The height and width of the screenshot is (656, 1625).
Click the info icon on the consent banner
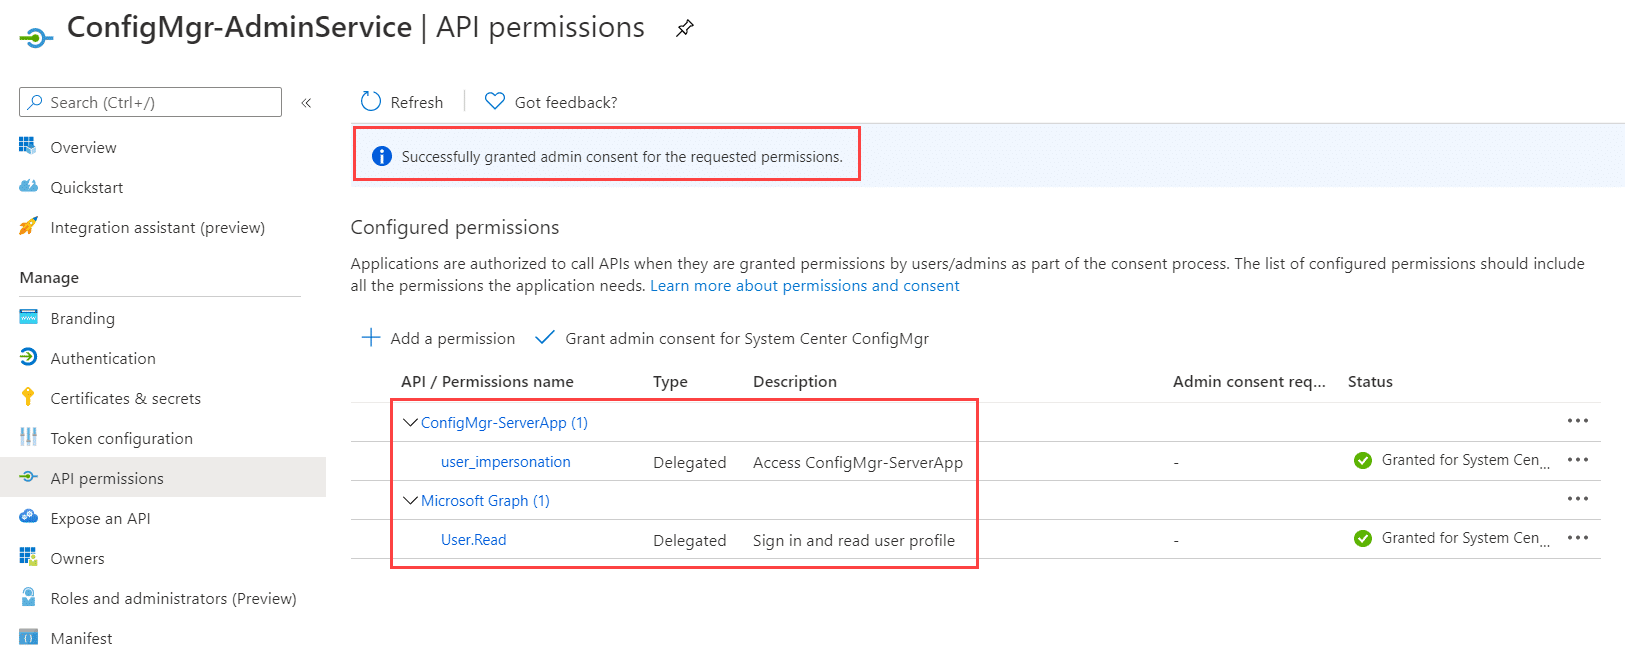[381, 156]
